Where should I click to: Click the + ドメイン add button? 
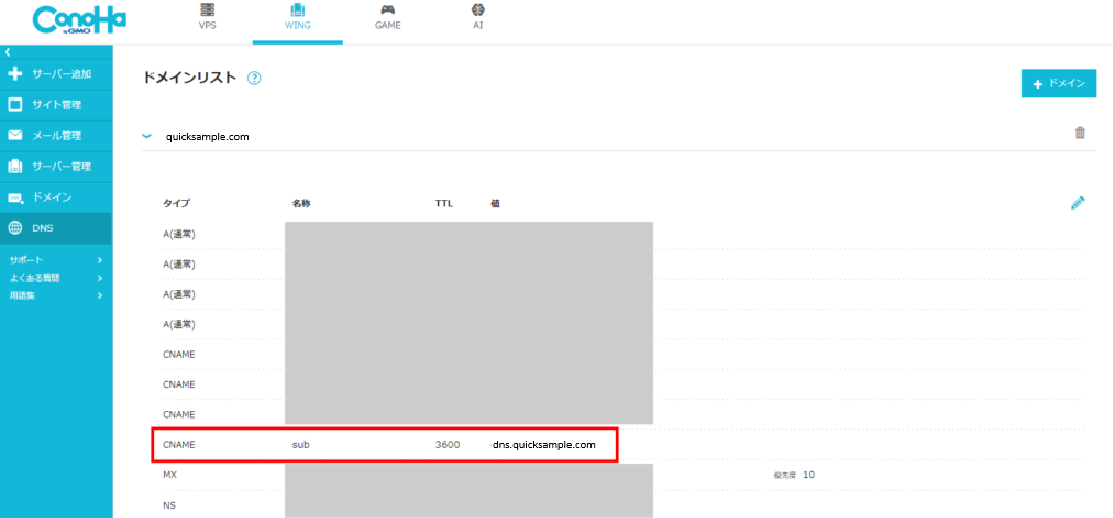(x=1058, y=83)
